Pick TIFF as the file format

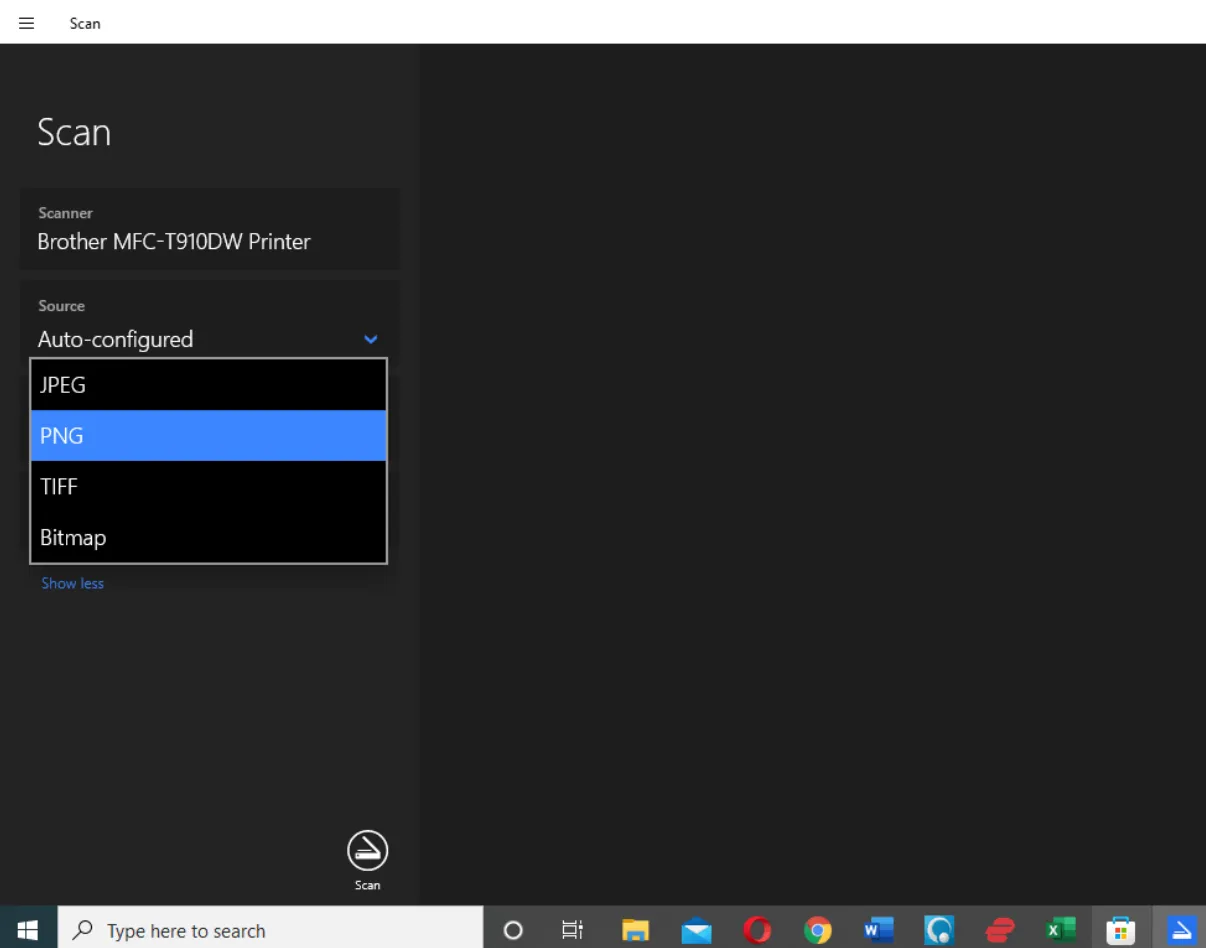tap(208, 487)
